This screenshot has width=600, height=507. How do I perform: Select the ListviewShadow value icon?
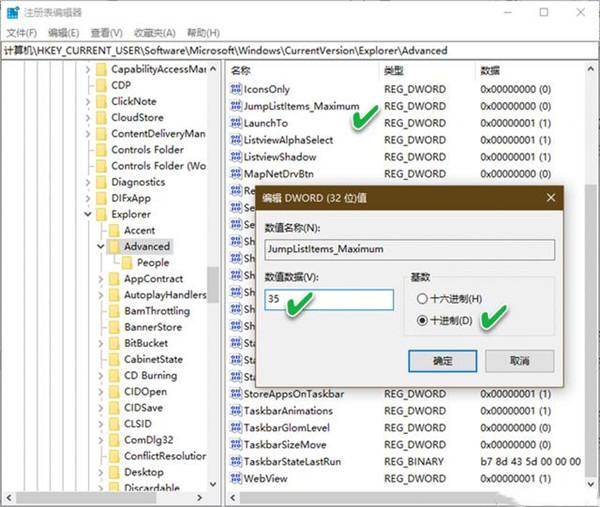coord(236,157)
